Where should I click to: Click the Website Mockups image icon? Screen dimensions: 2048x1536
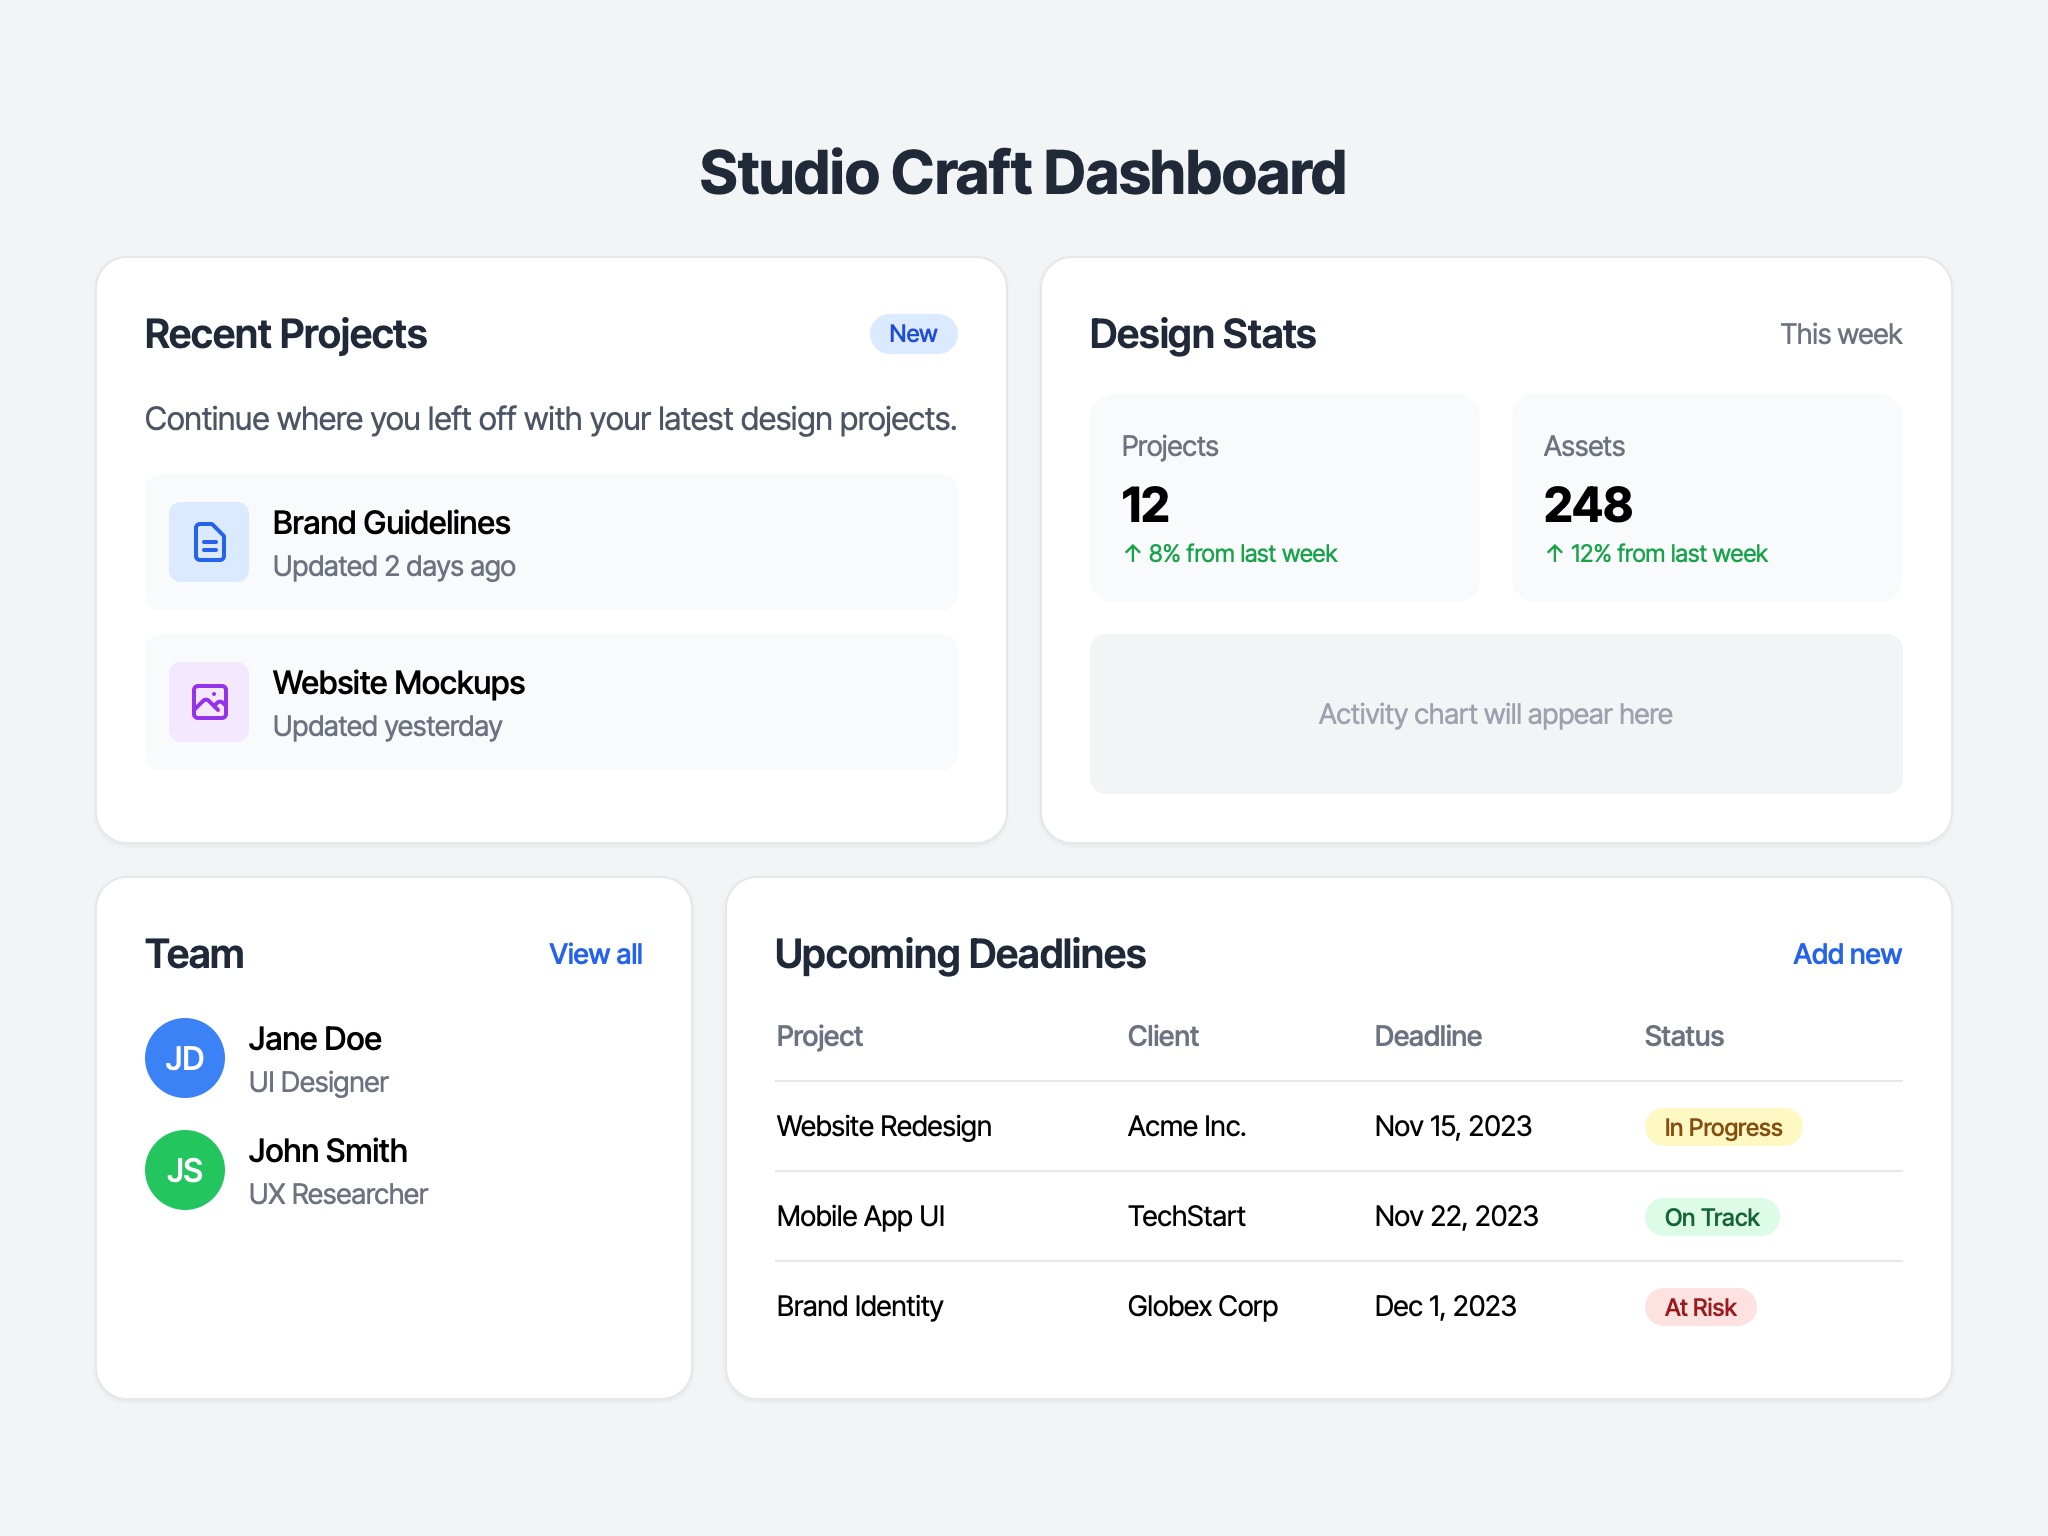coord(209,702)
